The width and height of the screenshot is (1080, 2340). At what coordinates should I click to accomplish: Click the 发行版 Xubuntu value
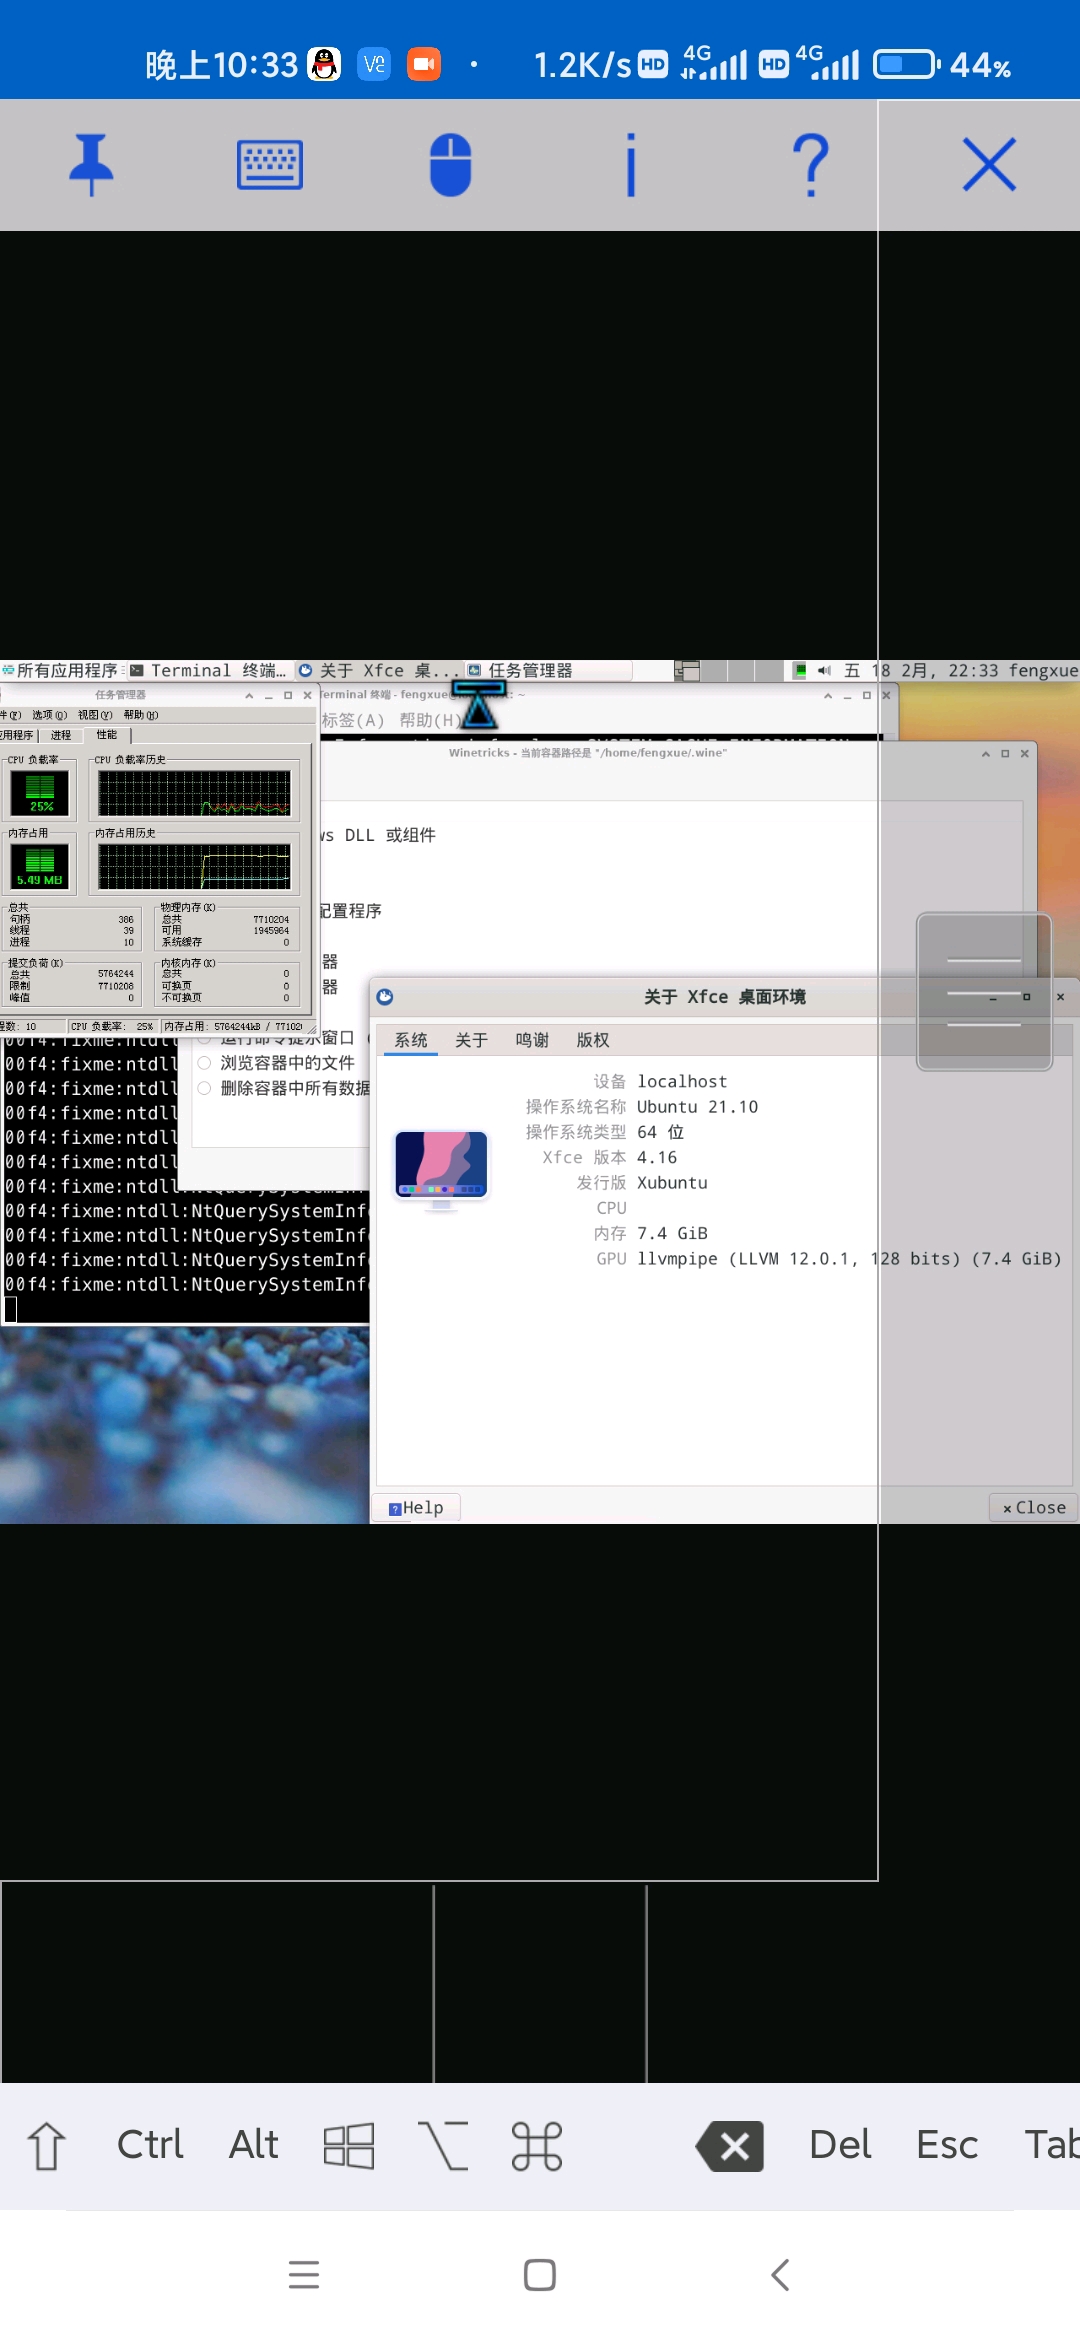(x=672, y=1183)
